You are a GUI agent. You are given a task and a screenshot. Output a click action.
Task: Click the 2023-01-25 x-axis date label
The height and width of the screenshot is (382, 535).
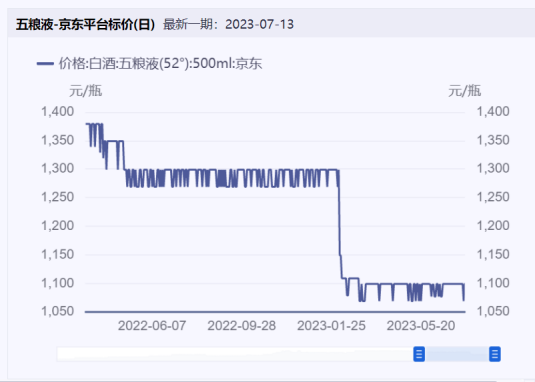point(331,326)
